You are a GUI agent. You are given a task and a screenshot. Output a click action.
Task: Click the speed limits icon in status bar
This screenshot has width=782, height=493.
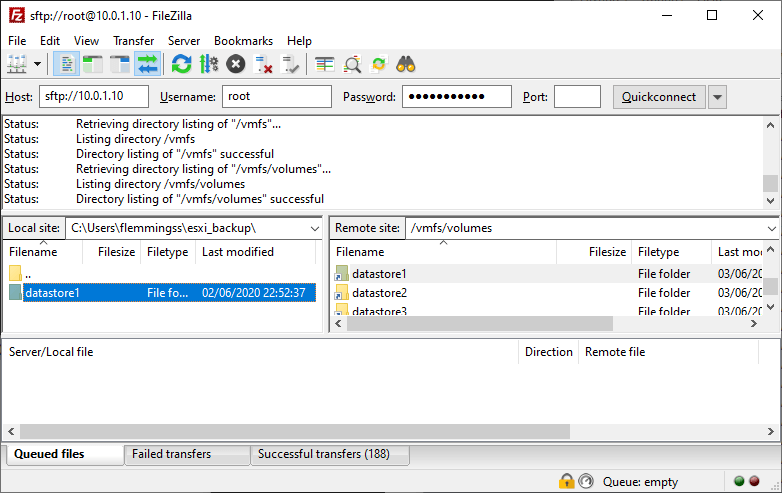[x=586, y=481]
